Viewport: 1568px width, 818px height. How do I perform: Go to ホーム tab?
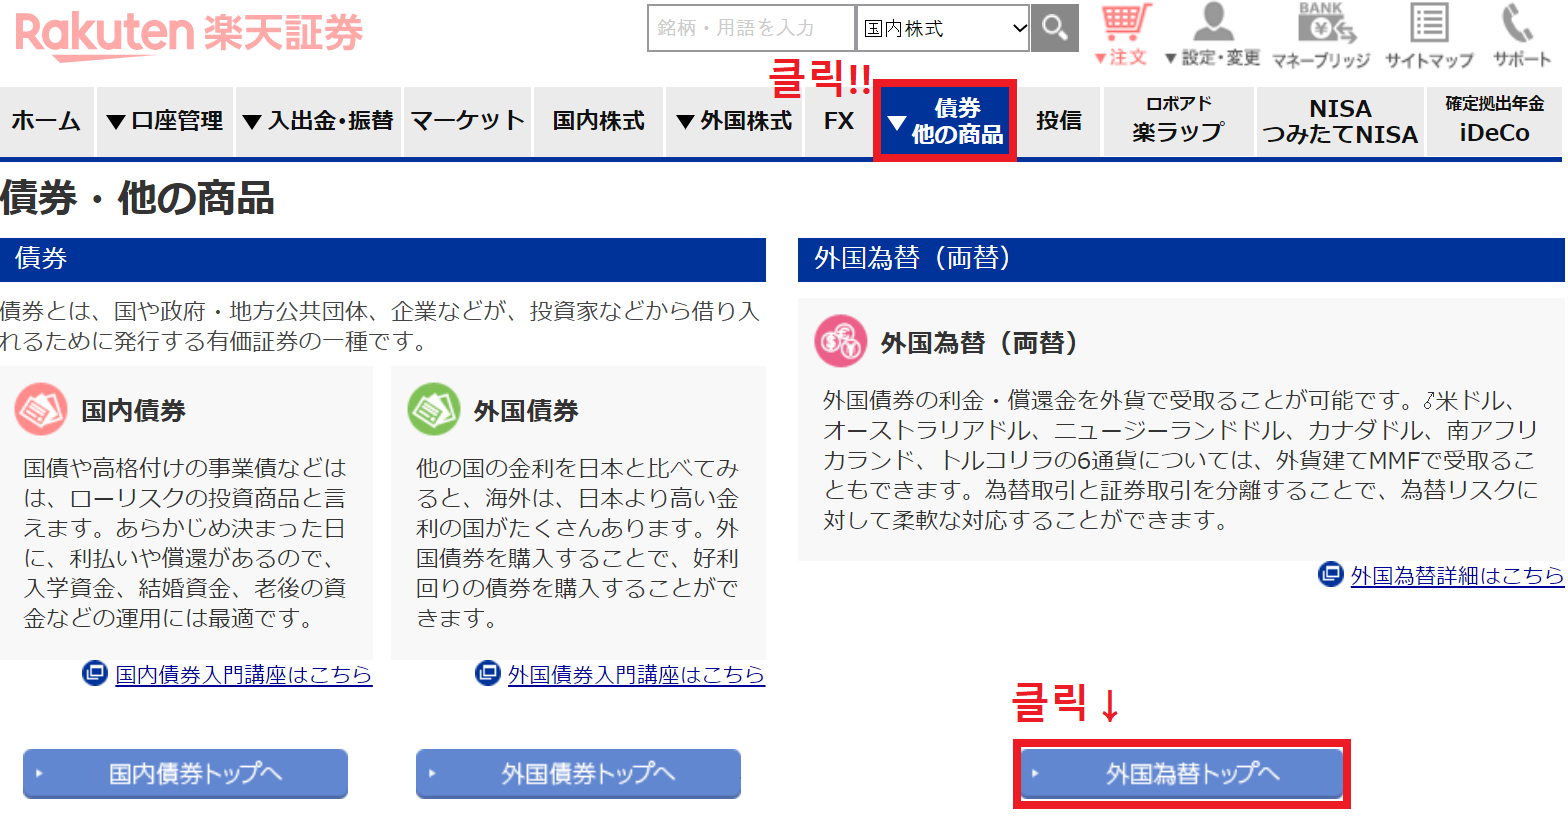pos(47,121)
